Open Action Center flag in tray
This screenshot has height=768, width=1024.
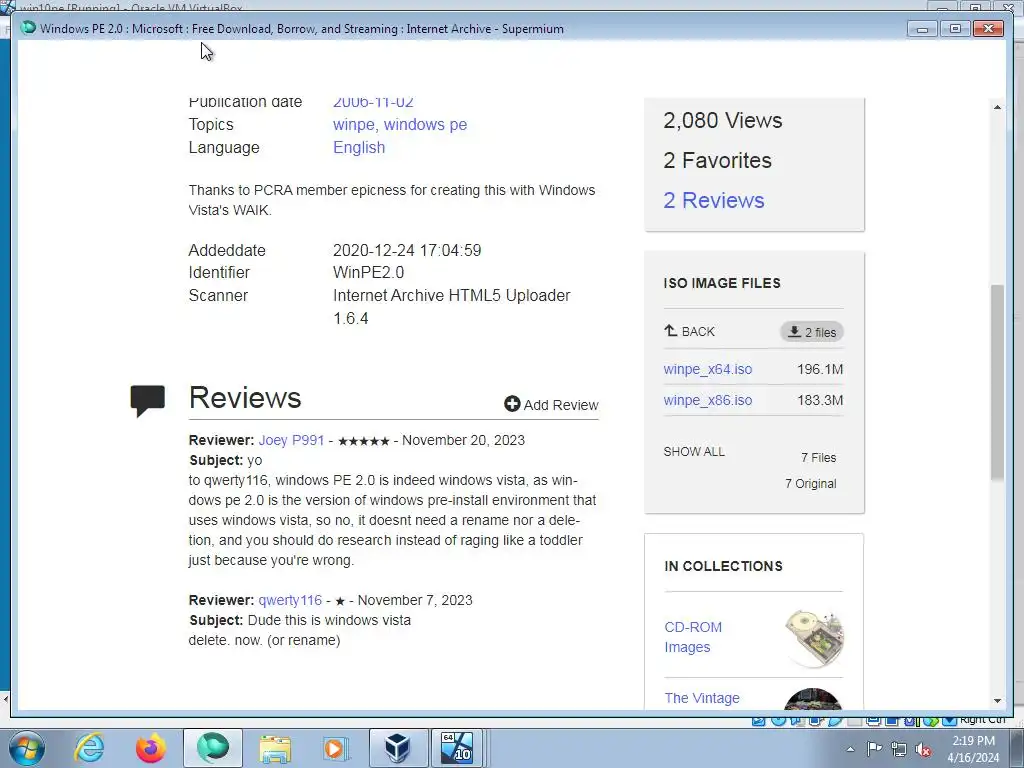(874, 748)
